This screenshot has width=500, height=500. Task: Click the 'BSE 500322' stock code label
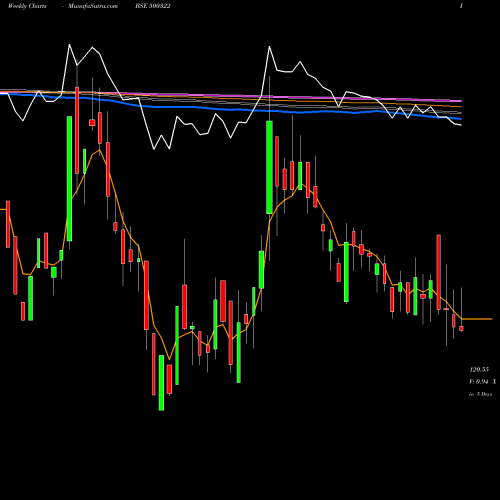click(153, 6)
